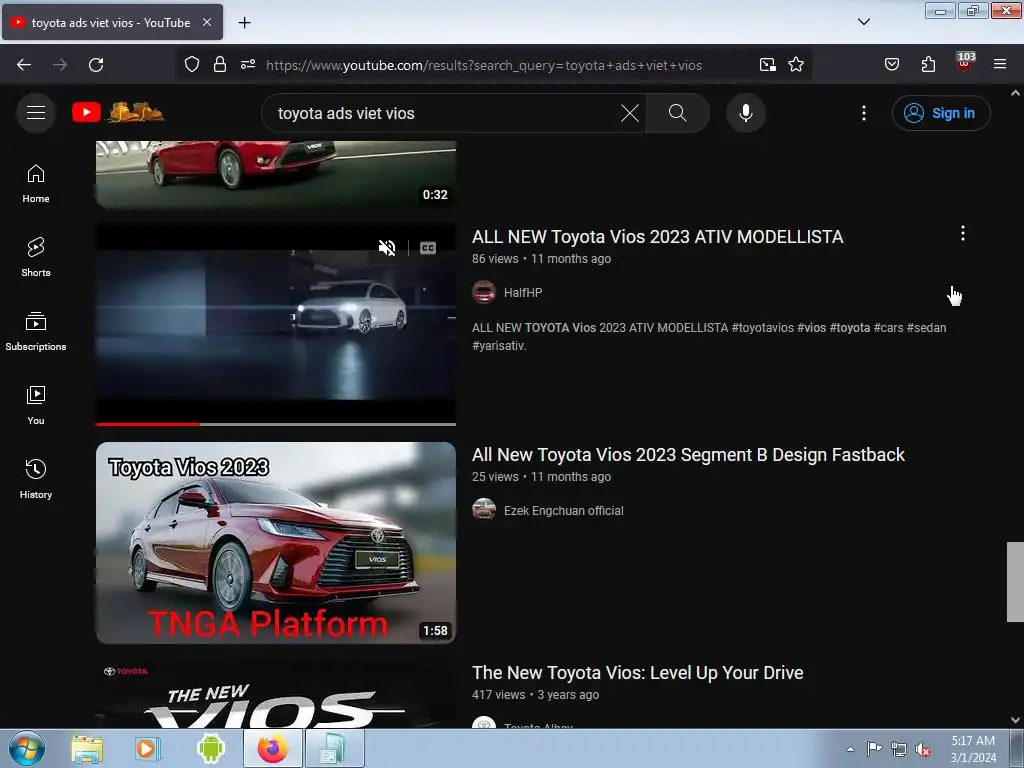The width and height of the screenshot is (1024, 768).
Task: Open Shorts in the sidebar
Action: (36, 257)
